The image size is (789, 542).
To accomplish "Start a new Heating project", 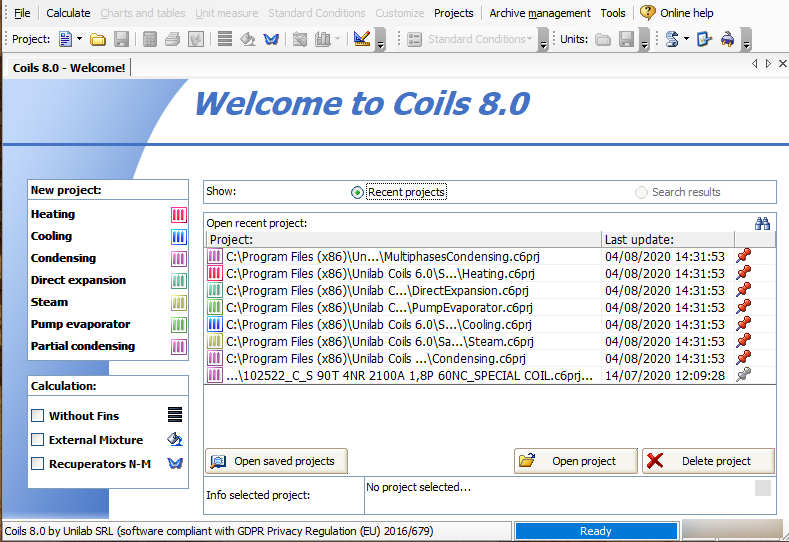I will pyautogui.click(x=53, y=214).
